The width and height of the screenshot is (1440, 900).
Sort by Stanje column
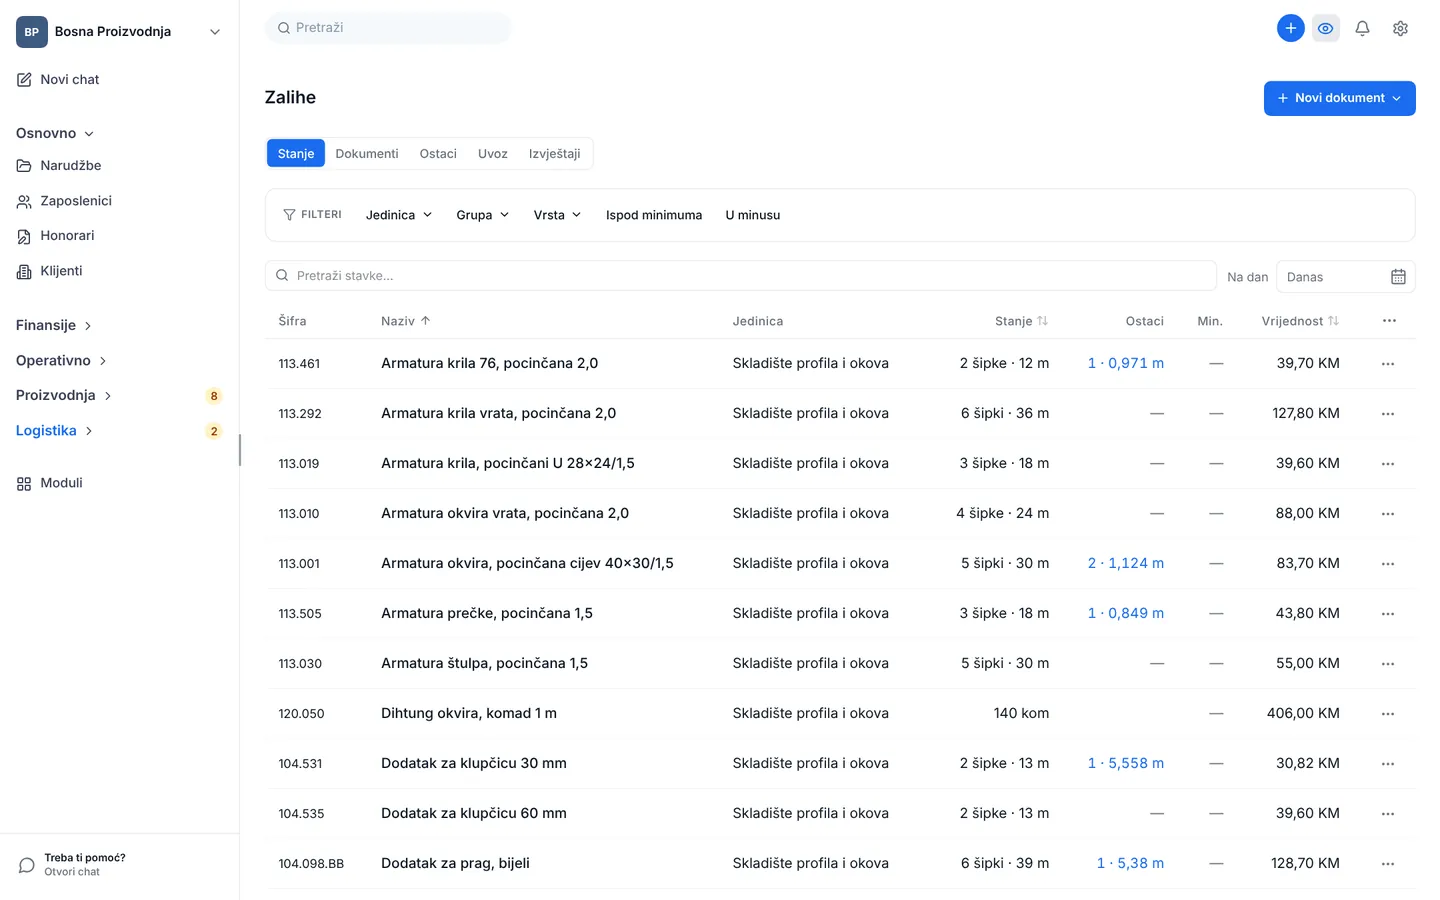tap(1021, 321)
